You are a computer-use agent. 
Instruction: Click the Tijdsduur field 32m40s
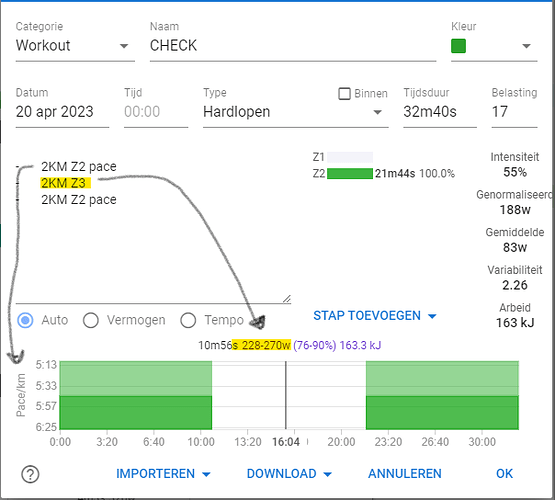440,112
